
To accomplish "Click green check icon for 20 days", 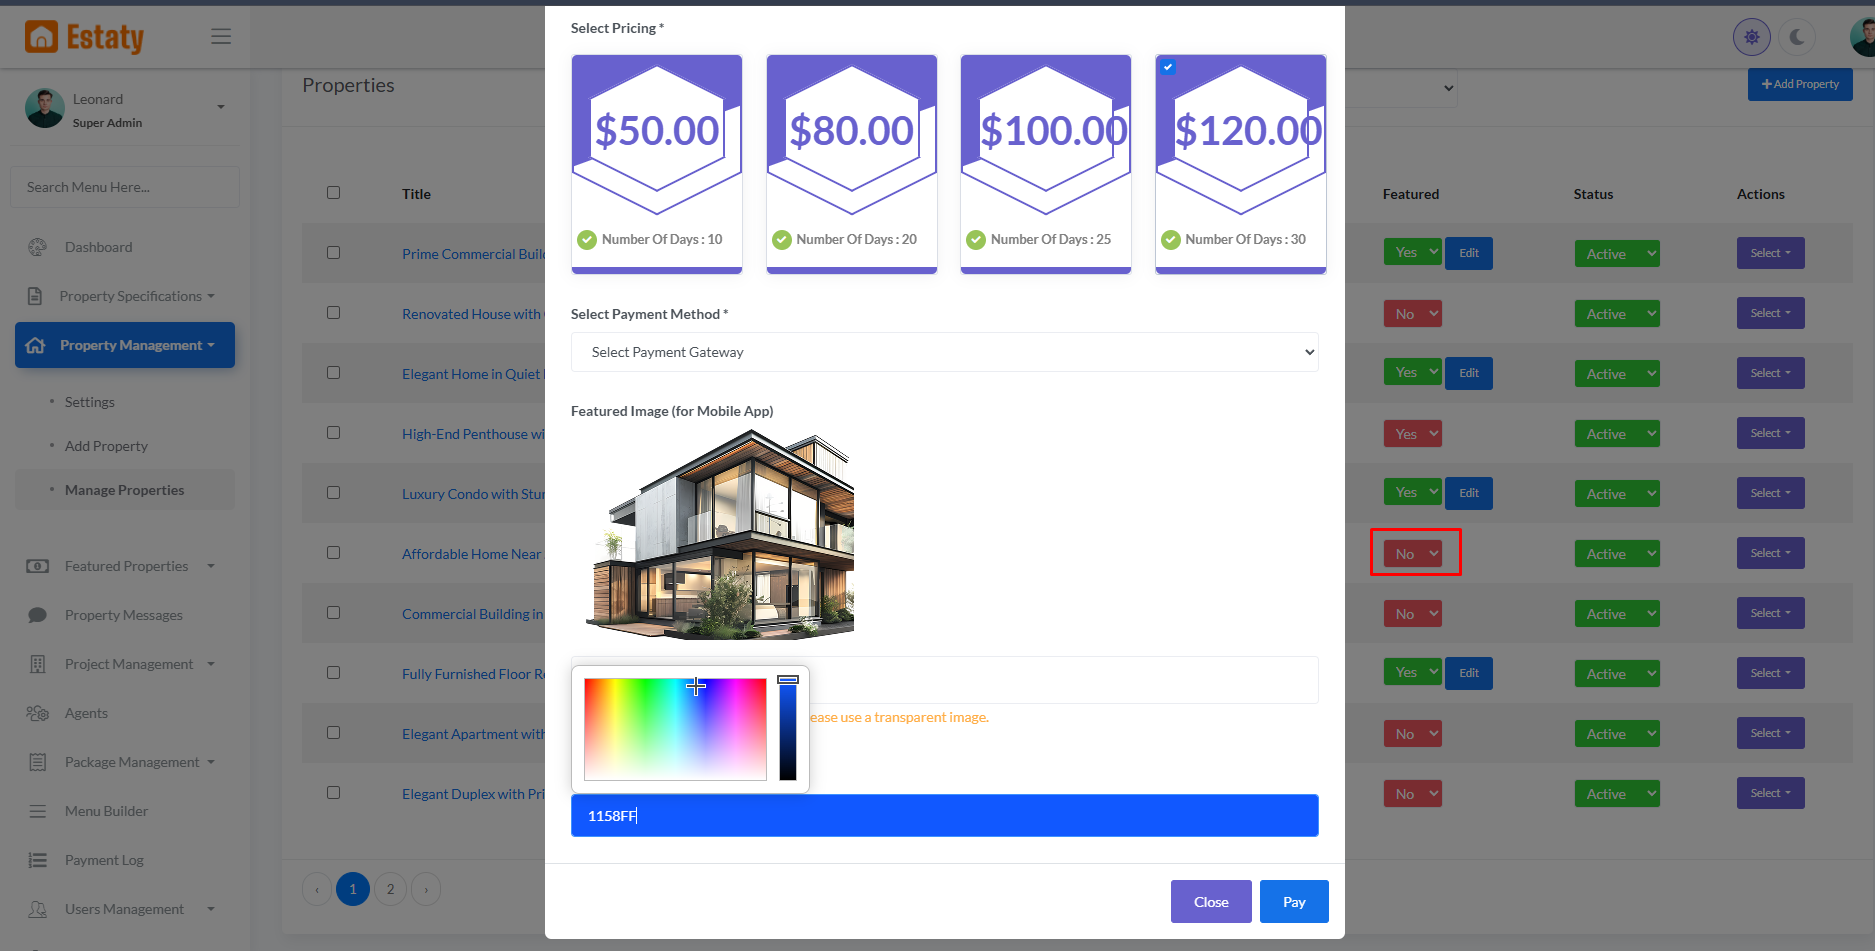I will 782,240.
